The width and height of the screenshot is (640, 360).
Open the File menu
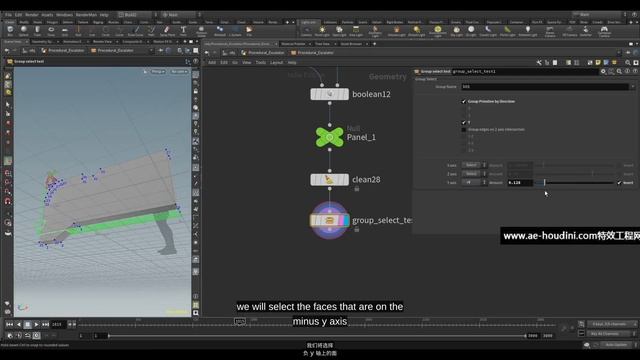pyautogui.click(x=8, y=15)
